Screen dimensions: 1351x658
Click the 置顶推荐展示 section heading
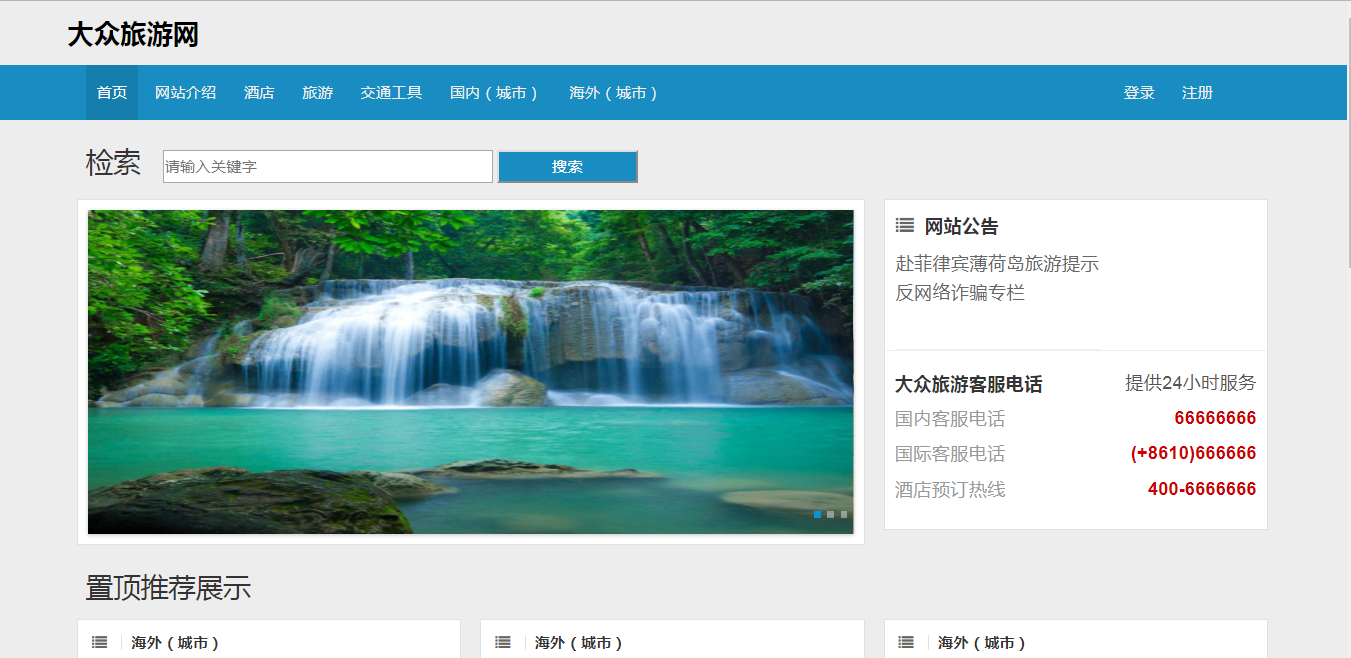coord(168,588)
